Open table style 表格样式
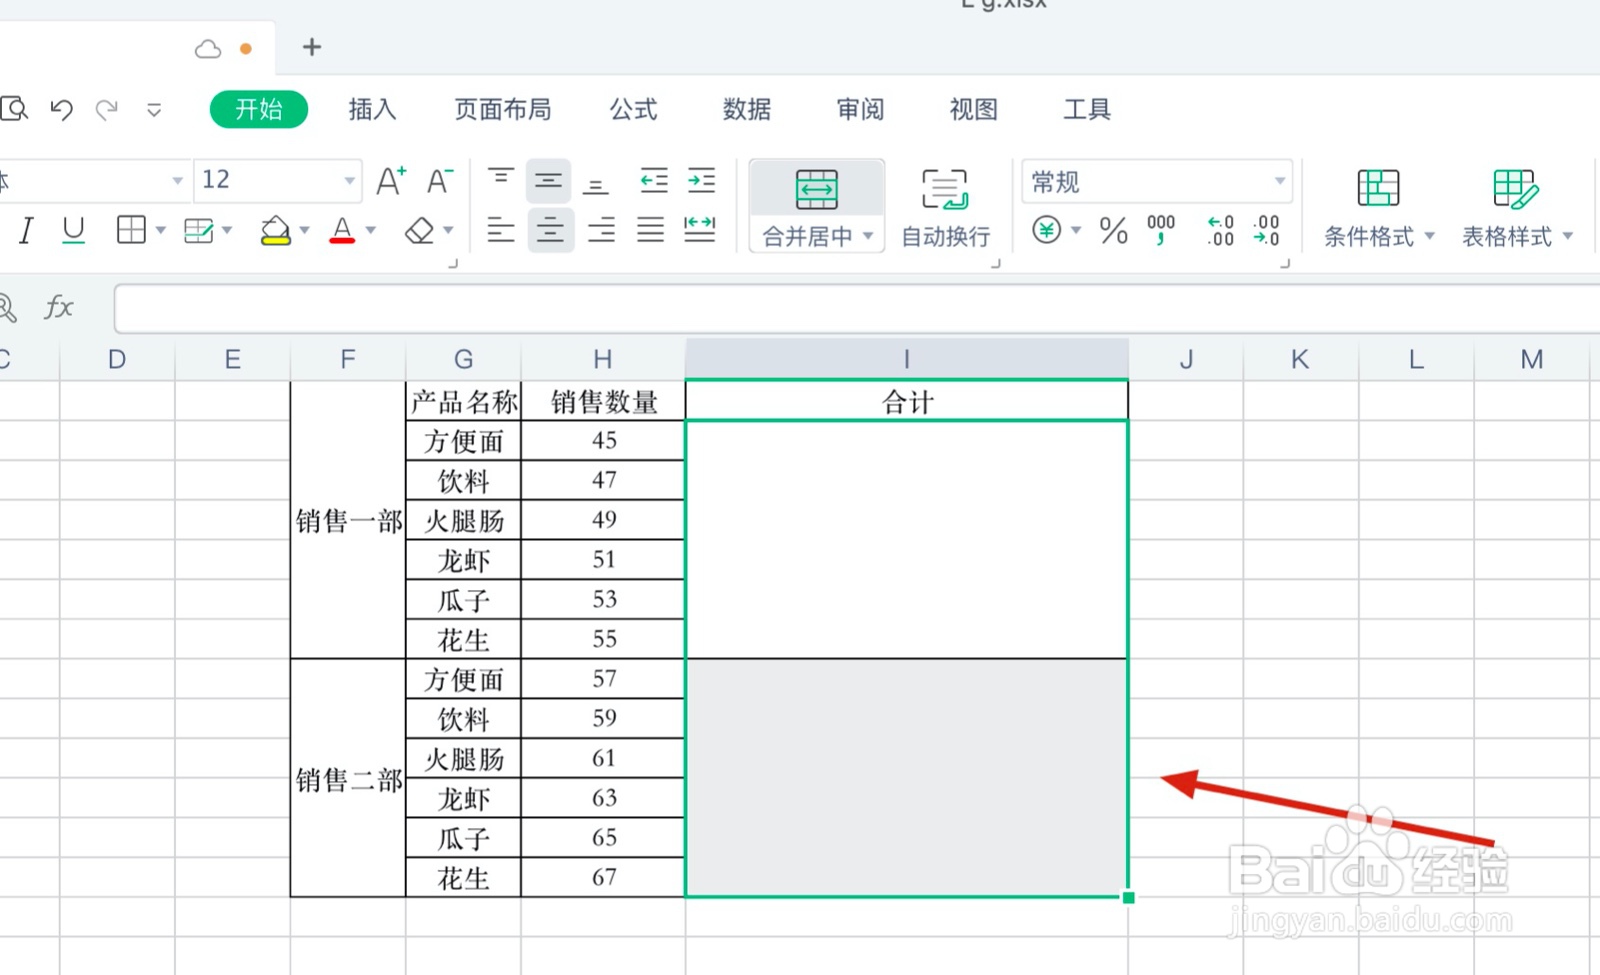Image resolution: width=1600 pixels, height=975 pixels. [x=1516, y=208]
